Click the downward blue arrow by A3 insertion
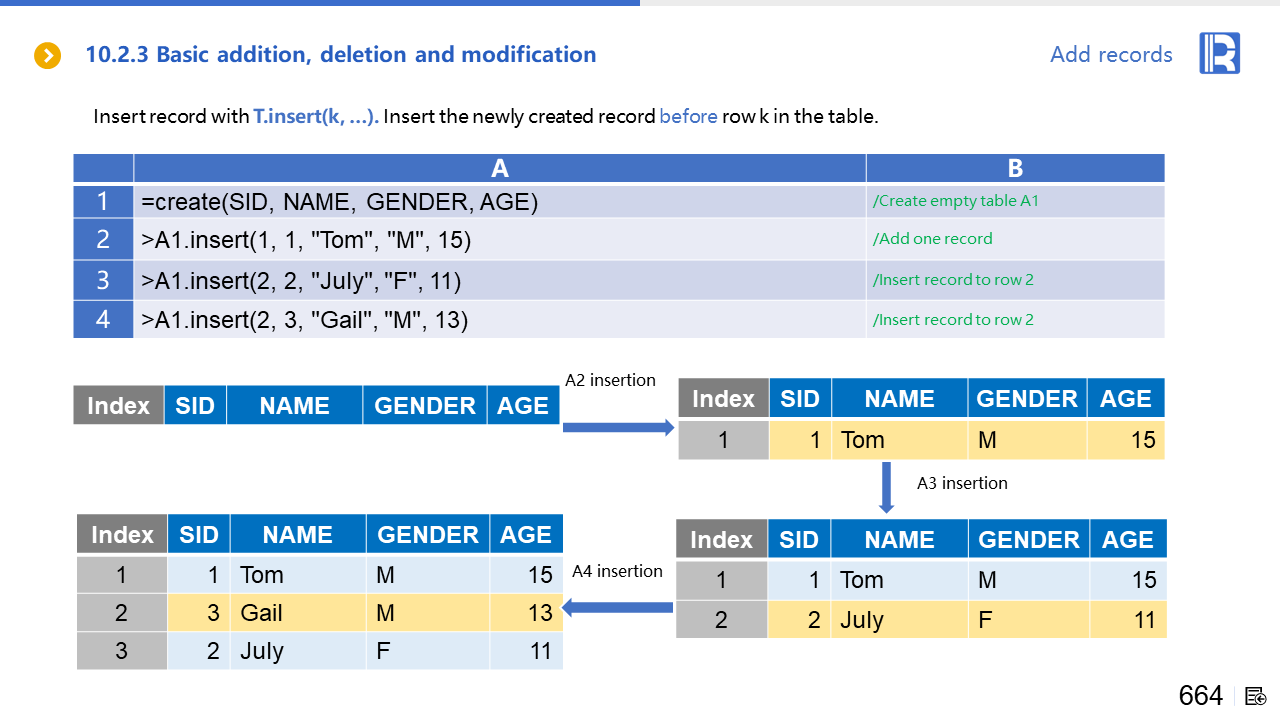Screen dimensions: 1280x720 point(886,488)
